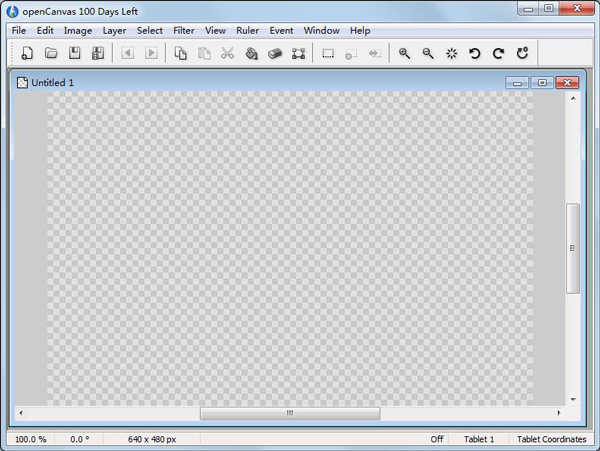Open the Ruler menu
This screenshot has width=600, height=451.
(247, 31)
